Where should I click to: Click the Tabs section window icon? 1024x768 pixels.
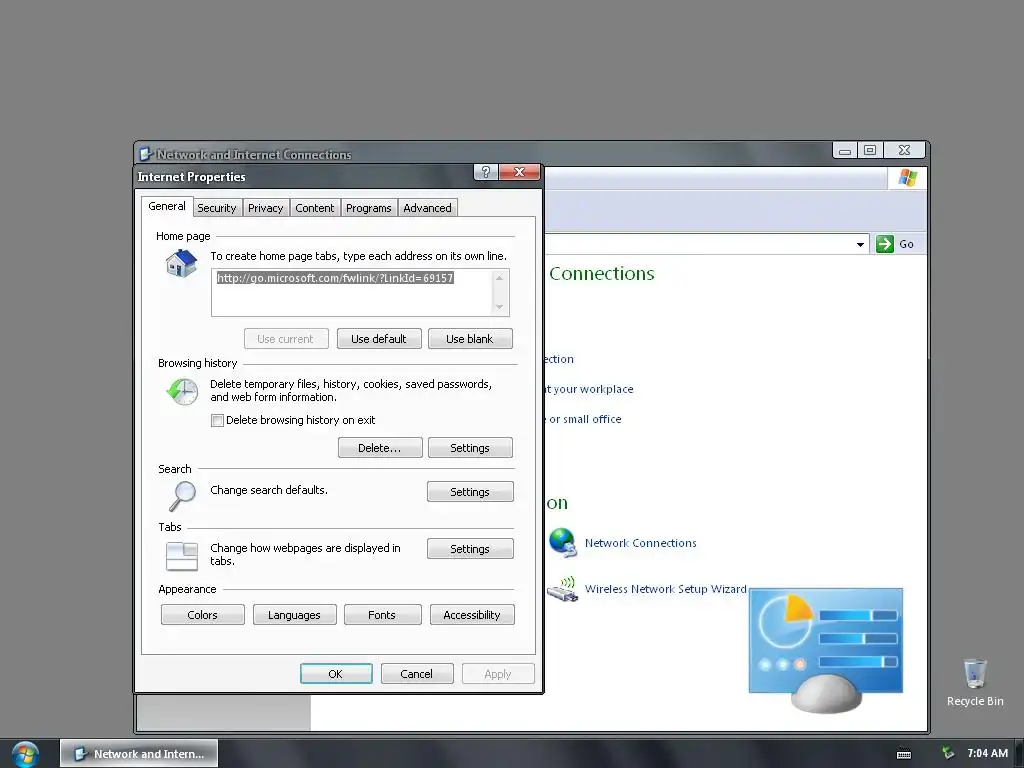coord(182,556)
